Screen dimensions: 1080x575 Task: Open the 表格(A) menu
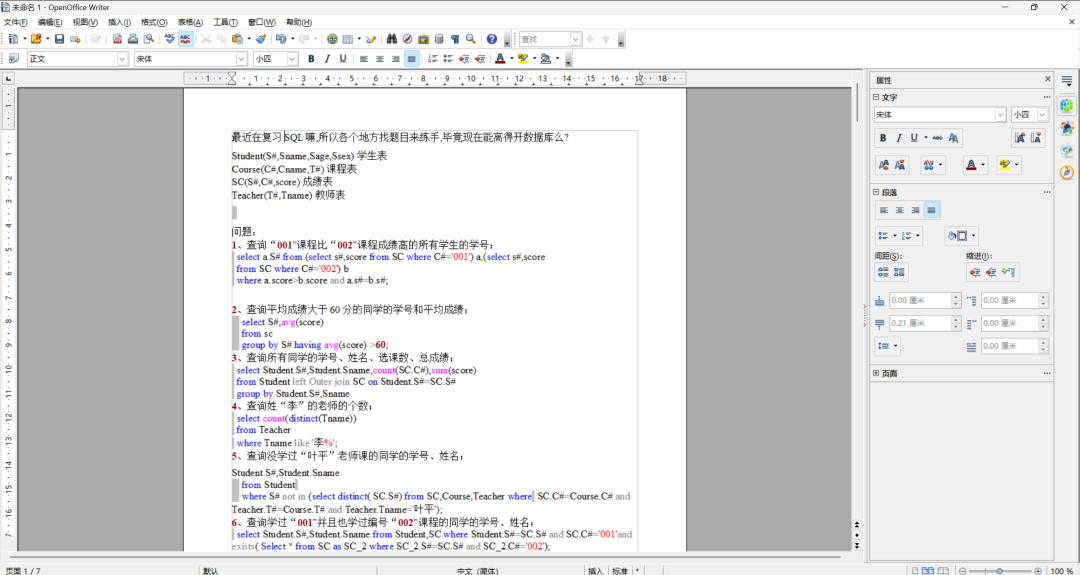click(190, 22)
